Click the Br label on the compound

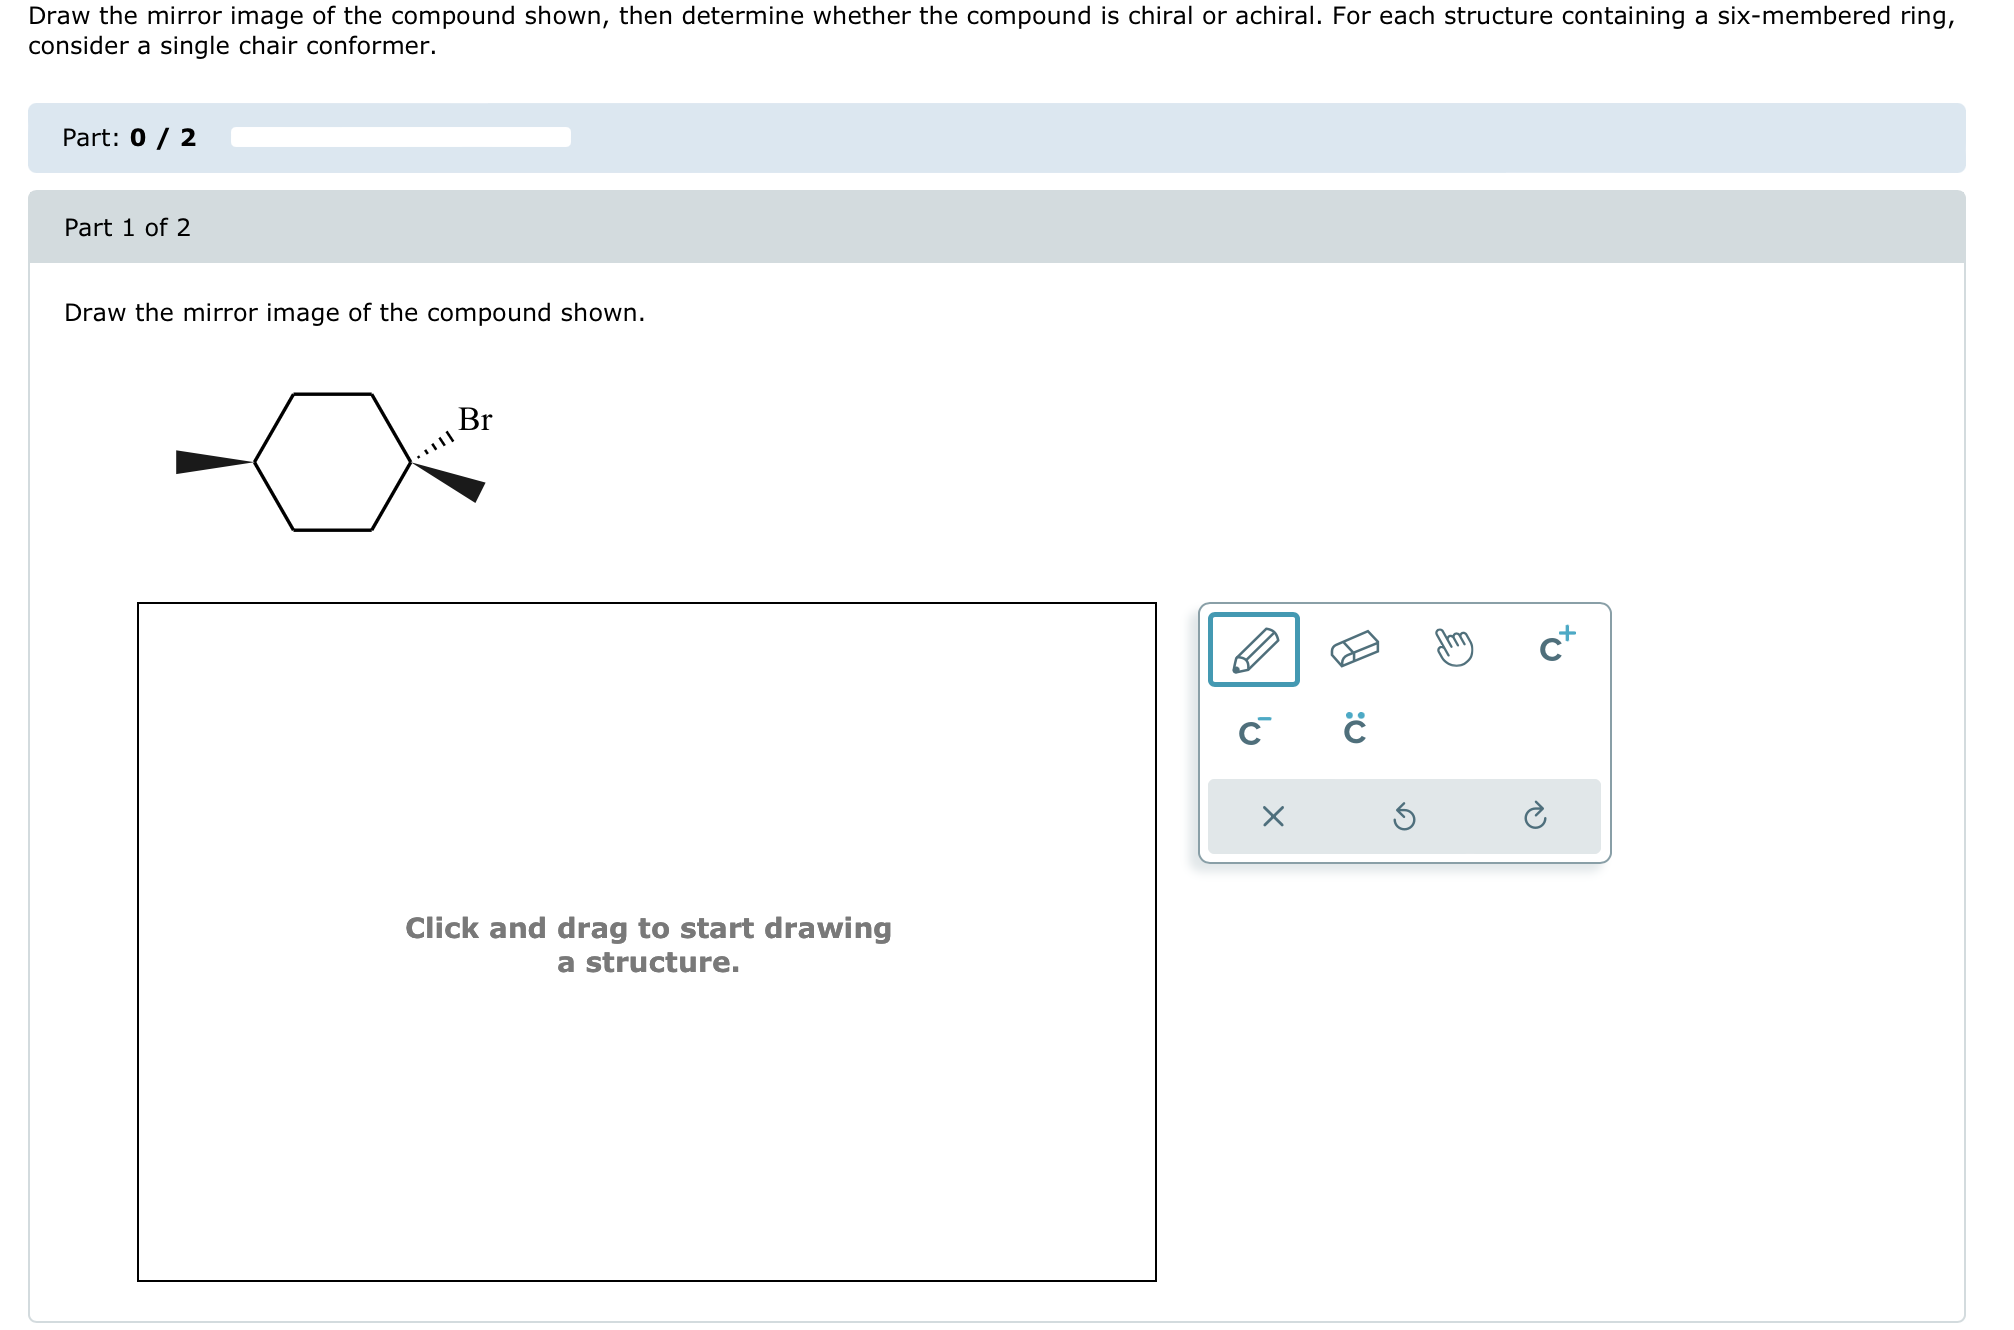474,420
